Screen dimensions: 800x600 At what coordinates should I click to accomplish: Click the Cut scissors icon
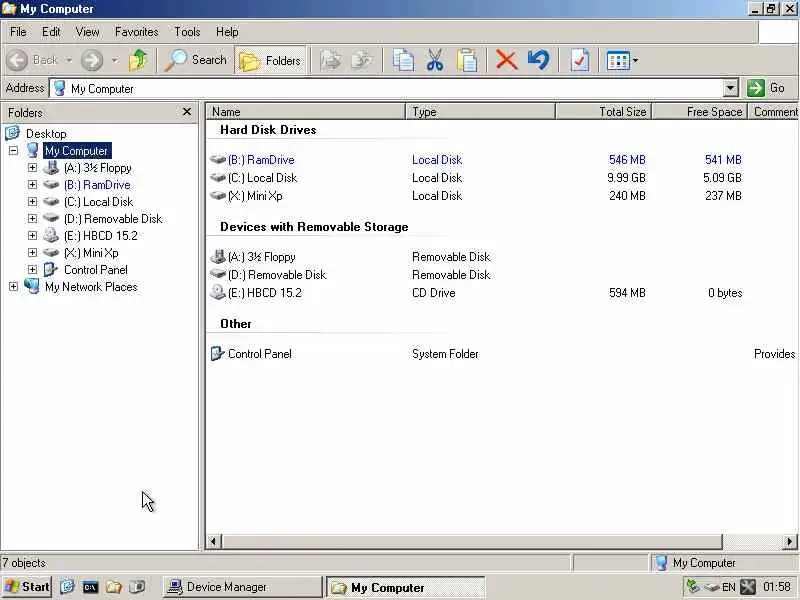435,60
